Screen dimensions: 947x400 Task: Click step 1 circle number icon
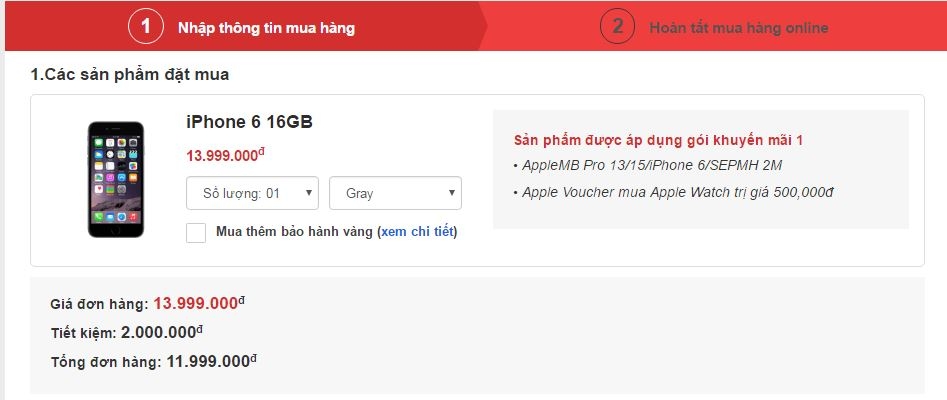[146, 27]
